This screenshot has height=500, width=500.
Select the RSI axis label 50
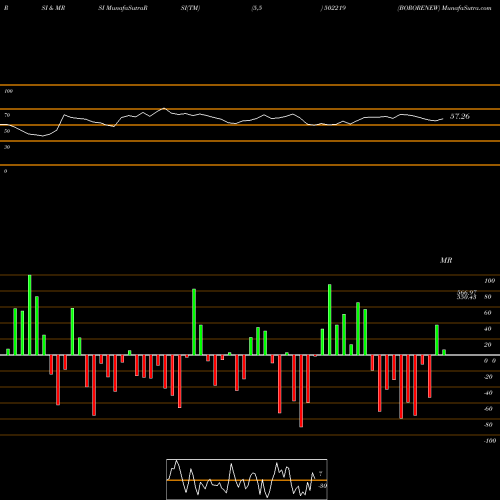[7, 131]
